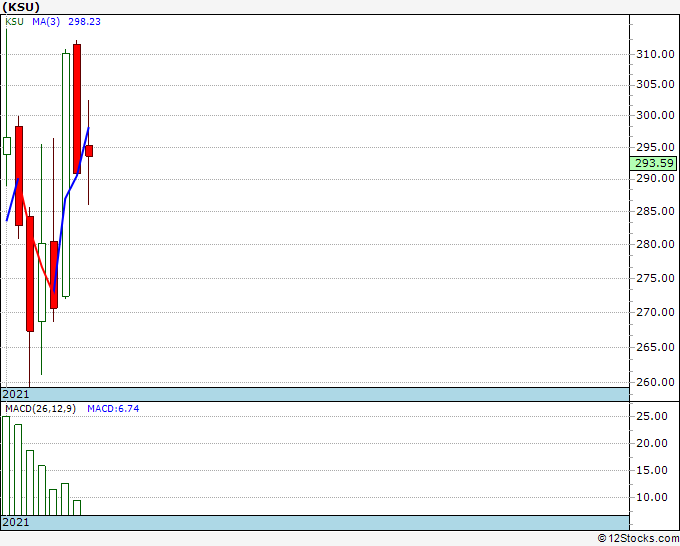Click the moving average value 298.23

(x=84, y=22)
